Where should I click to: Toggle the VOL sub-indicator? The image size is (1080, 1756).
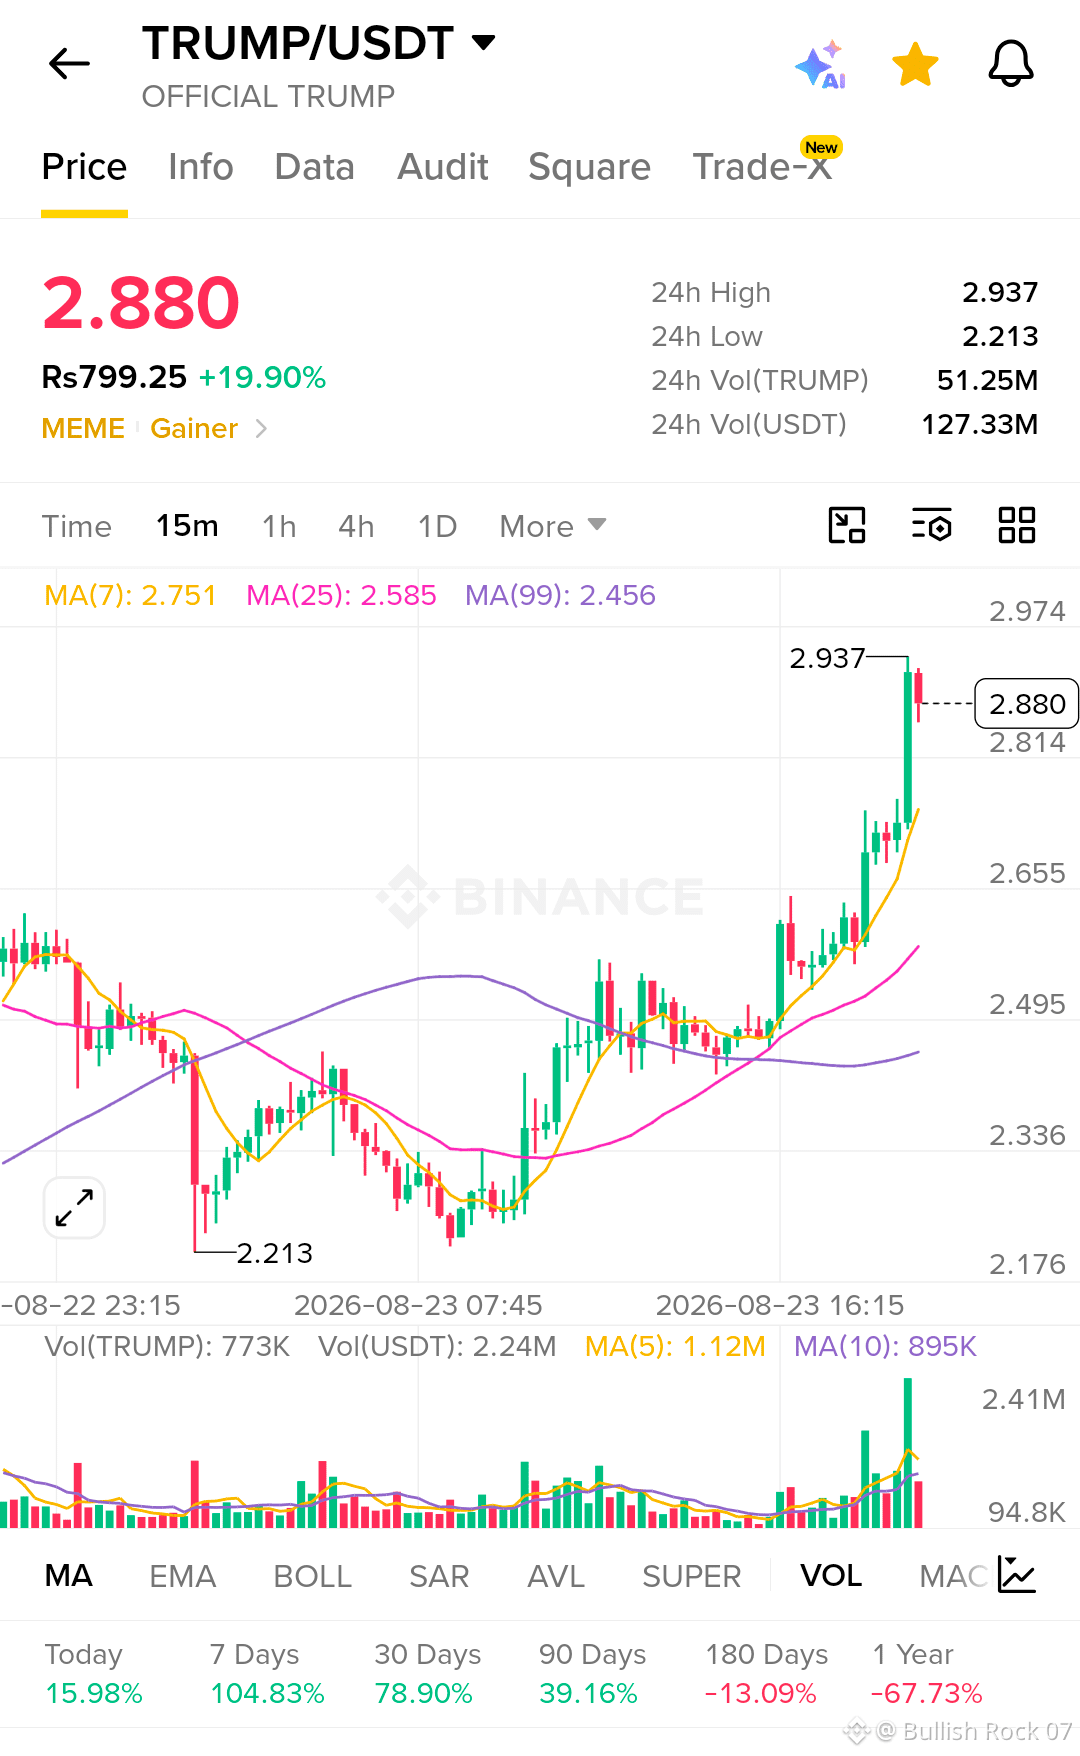pos(831,1576)
